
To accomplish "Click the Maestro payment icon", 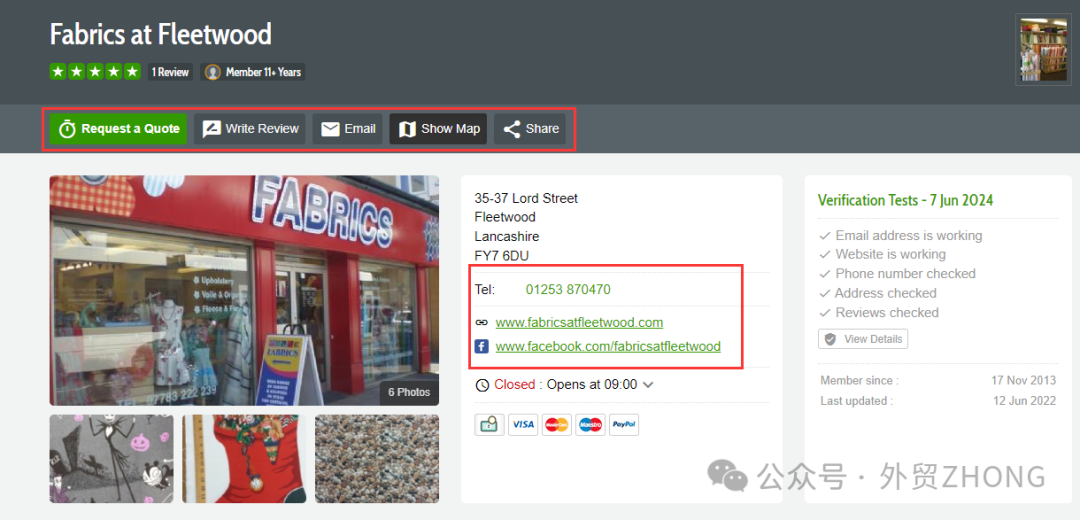I will coord(590,425).
